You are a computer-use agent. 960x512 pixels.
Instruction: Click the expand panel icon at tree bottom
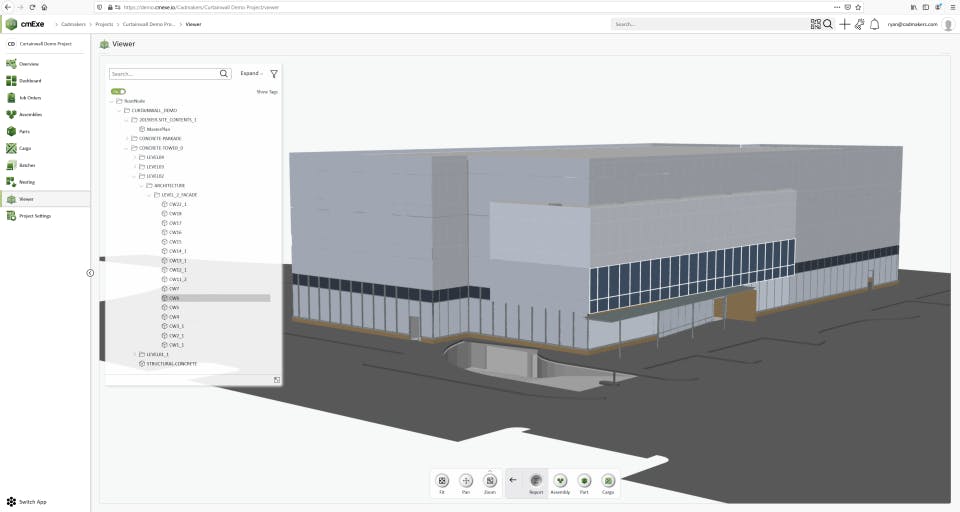[x=277, y=380]
